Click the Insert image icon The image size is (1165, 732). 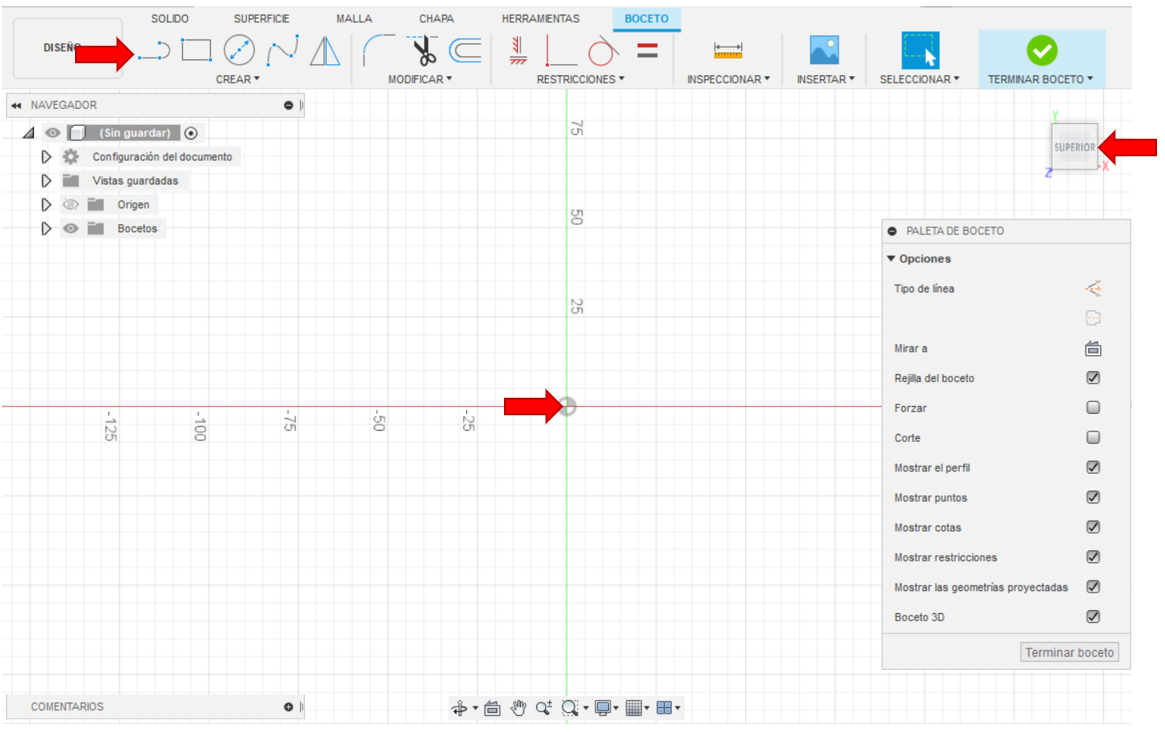[824, 51]
